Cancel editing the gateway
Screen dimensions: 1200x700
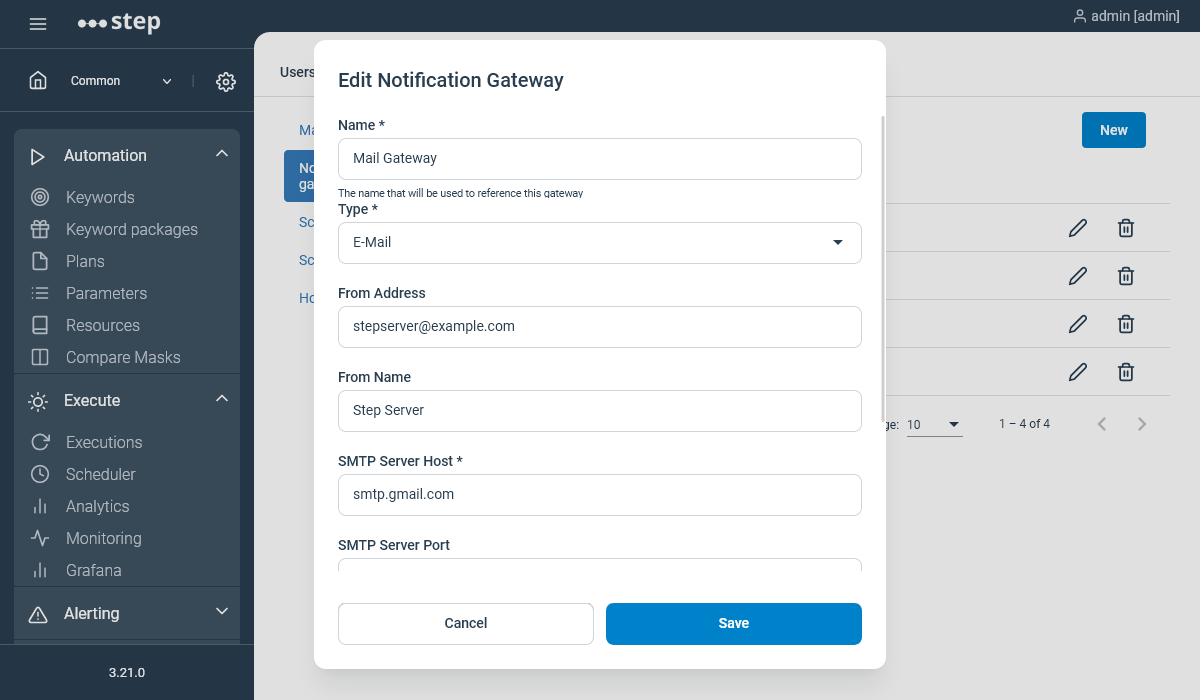pyautogui.click(x=466, y=623)
